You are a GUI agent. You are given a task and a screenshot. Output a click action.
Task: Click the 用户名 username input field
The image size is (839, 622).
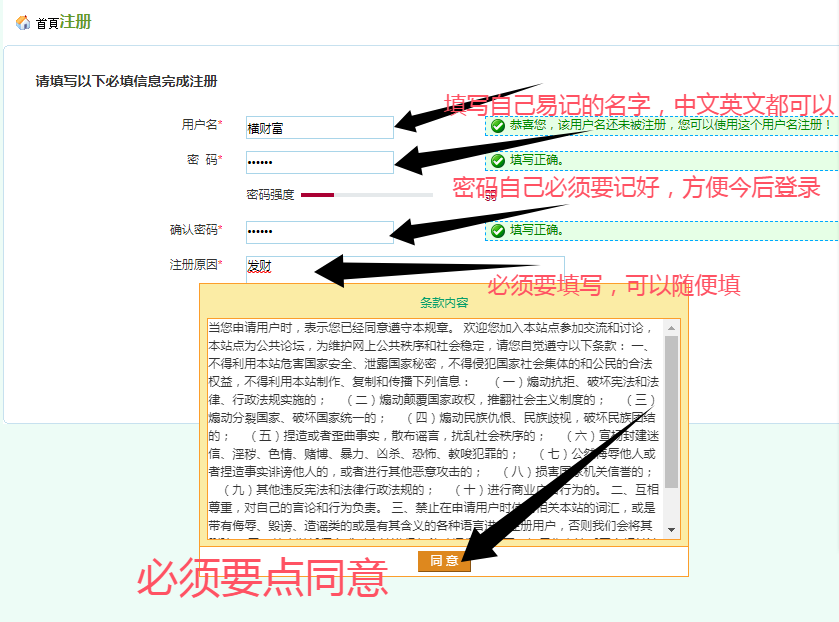point(319,128)
